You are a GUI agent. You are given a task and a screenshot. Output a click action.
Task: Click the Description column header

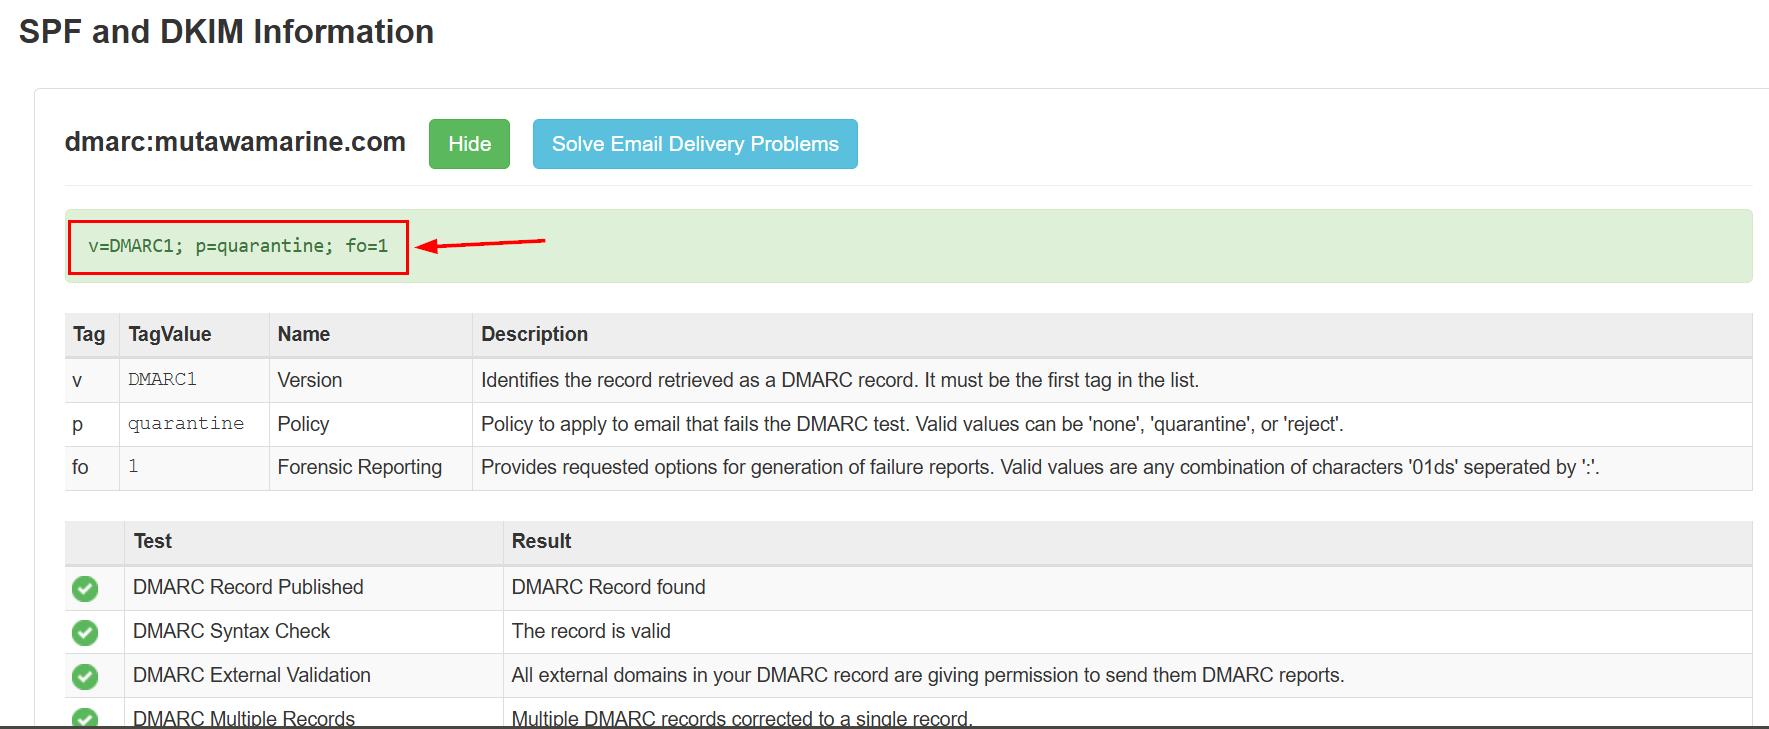[x=534, y=334]
